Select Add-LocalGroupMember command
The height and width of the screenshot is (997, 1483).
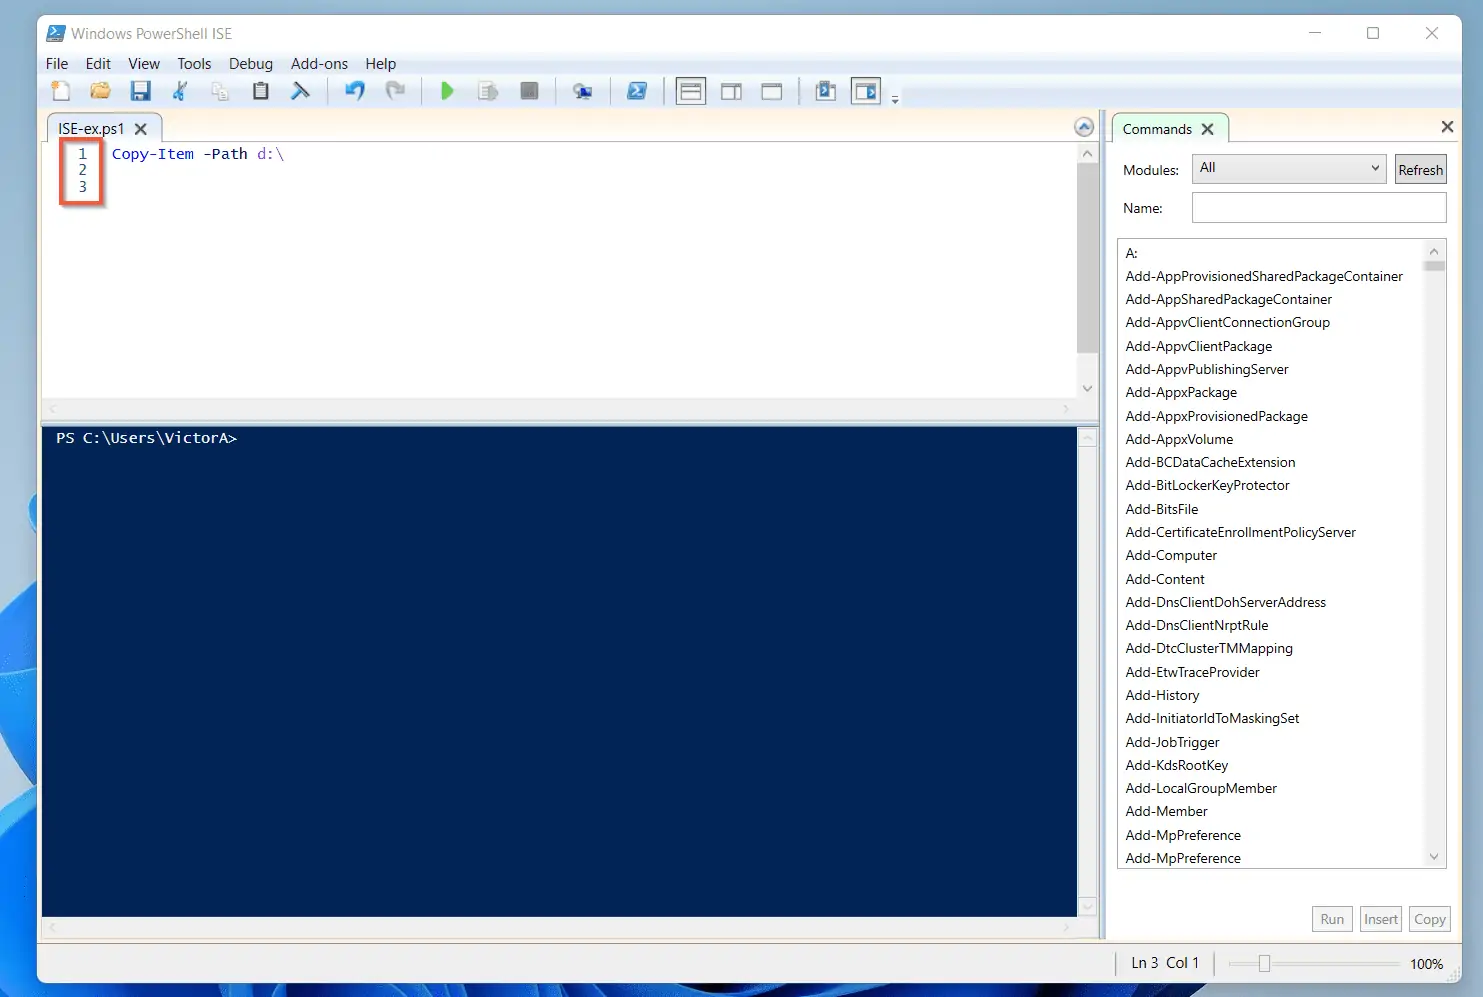[x=1201, y=788]
